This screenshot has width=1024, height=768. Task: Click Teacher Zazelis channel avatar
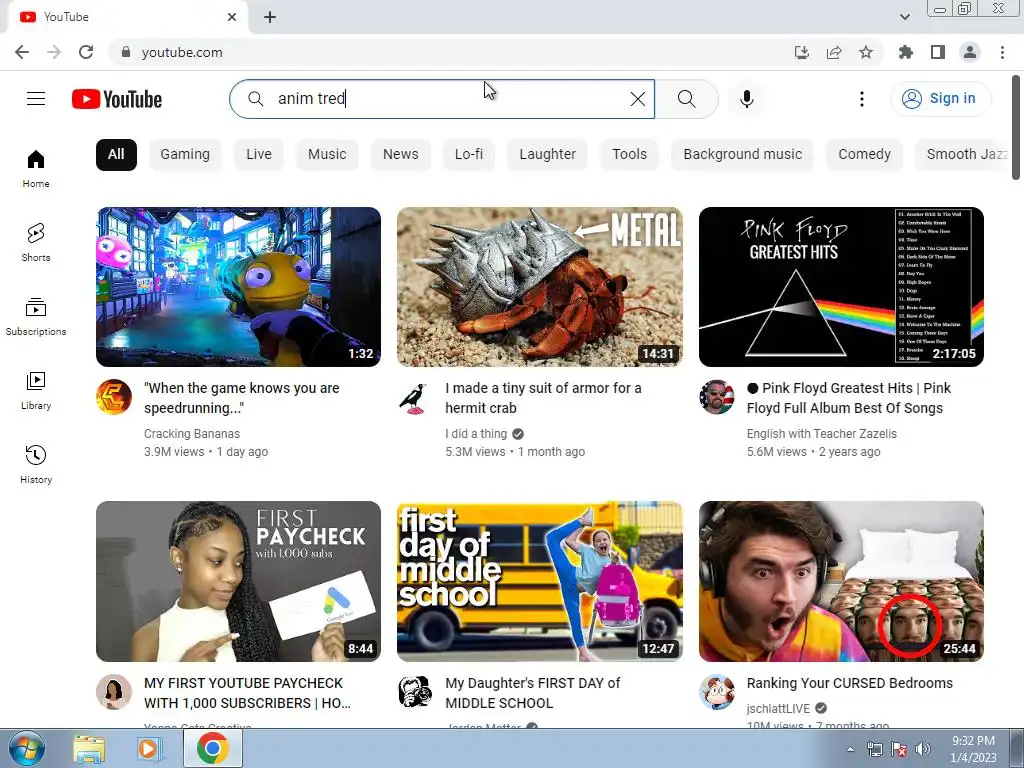click(x=716, y=397)
